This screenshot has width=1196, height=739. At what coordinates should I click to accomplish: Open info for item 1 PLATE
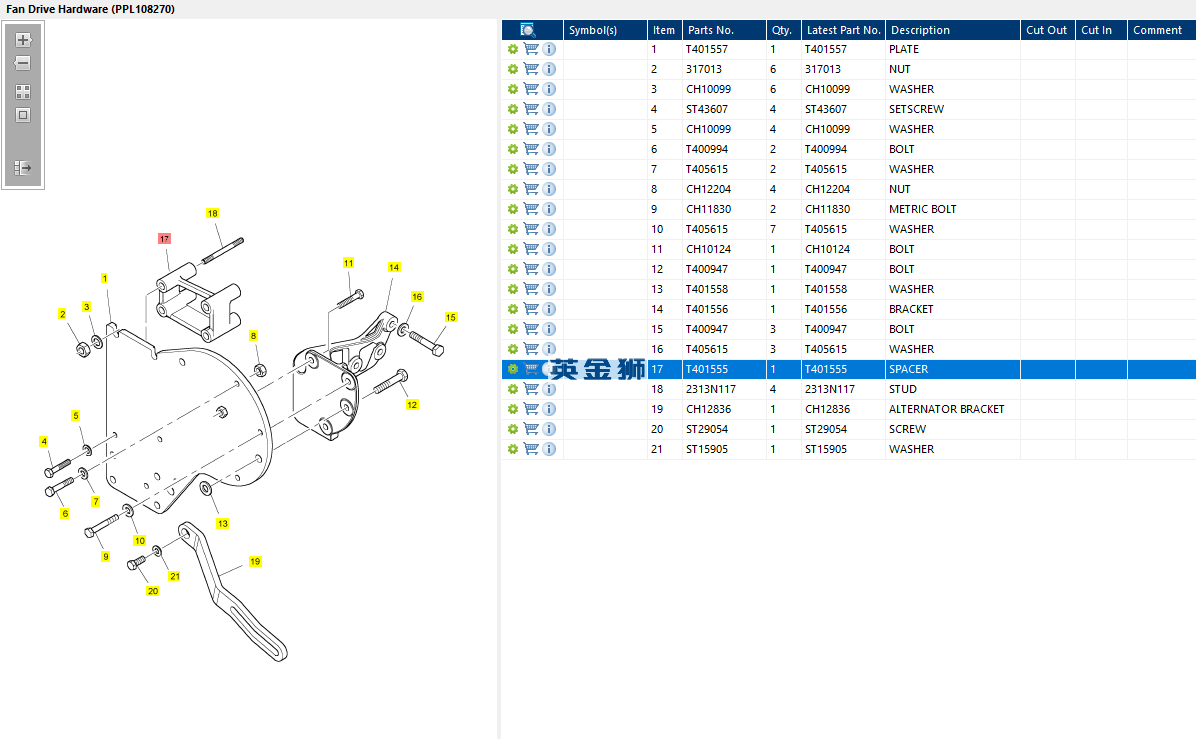coord(549,49)
